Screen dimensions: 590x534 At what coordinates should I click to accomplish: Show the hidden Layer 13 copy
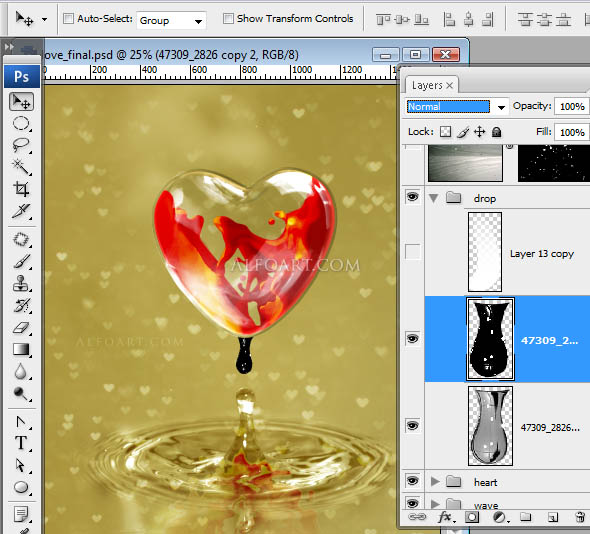(x=412, y=251)
